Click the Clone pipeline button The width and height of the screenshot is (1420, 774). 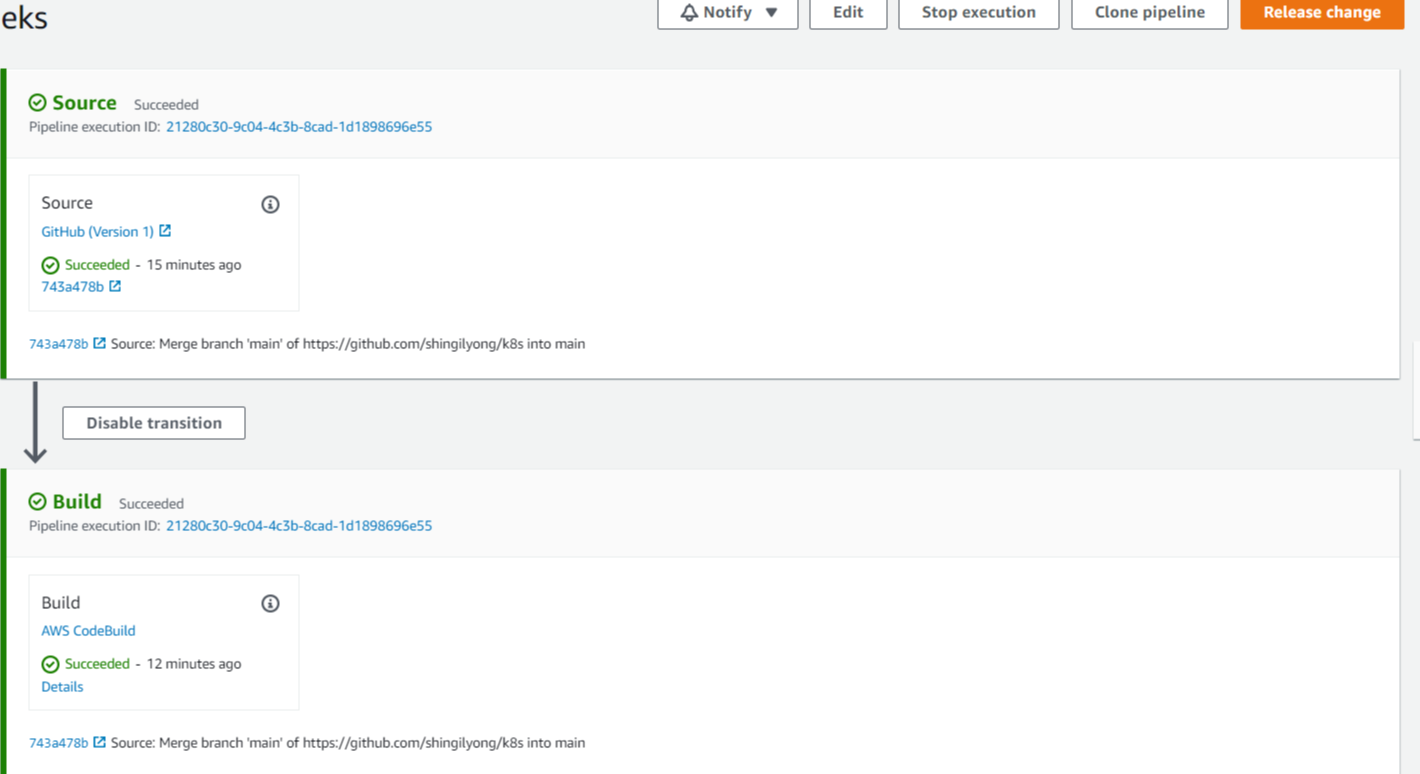1149,13
